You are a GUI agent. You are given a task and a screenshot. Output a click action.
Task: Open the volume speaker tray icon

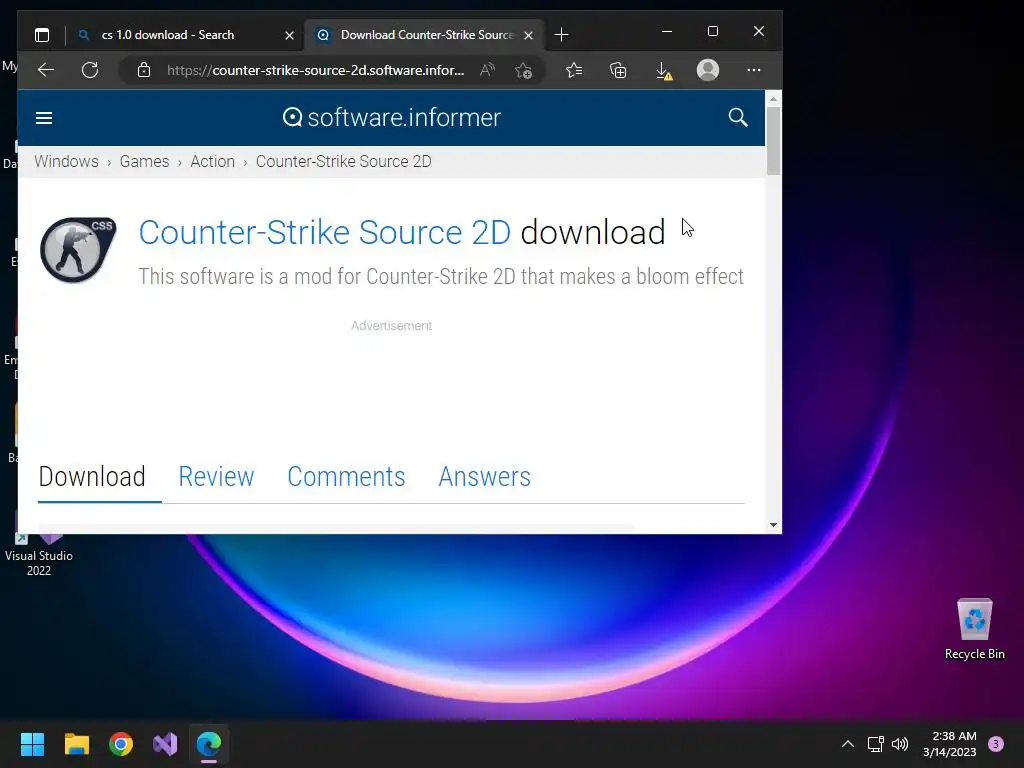[x=900, y=744]
